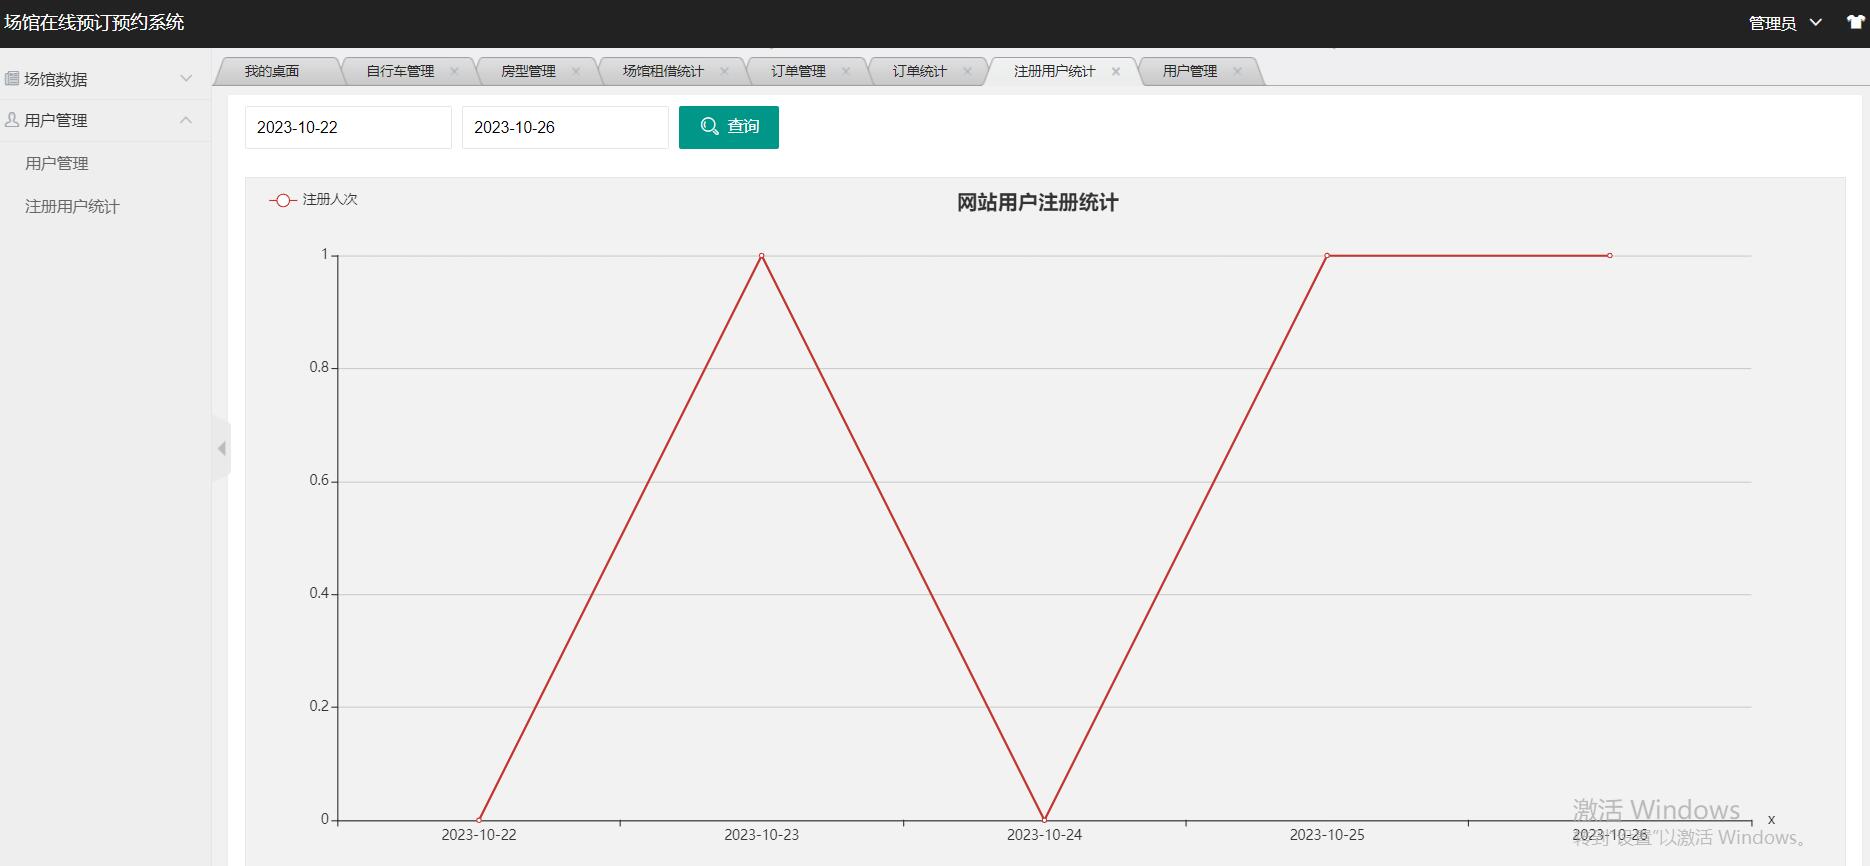Close the 场馆租借统计 tab
The height and width of the screenshot is (866, 1870).
pyautogui.click(x=725, y=71)
